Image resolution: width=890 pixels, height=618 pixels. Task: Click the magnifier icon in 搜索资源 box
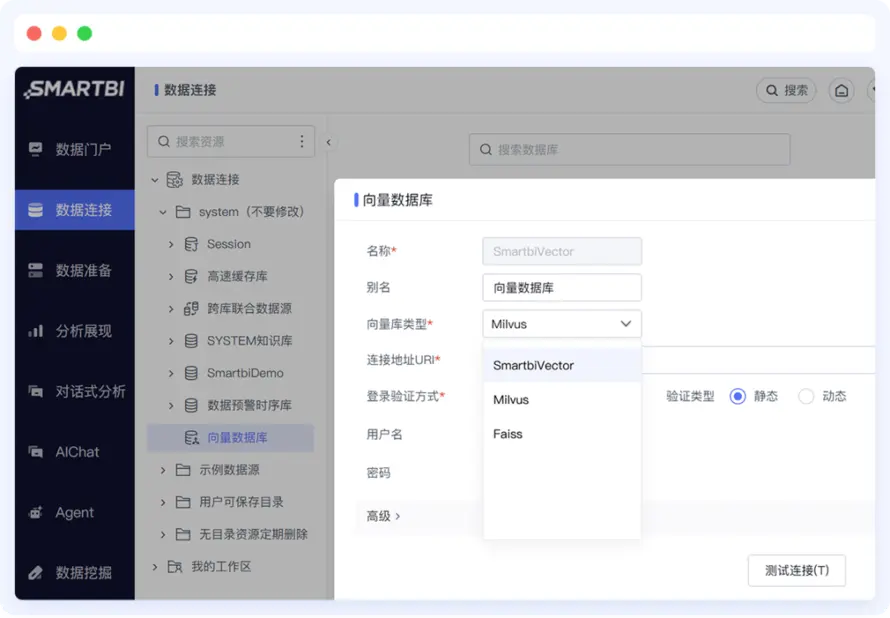tap(163, 141)
